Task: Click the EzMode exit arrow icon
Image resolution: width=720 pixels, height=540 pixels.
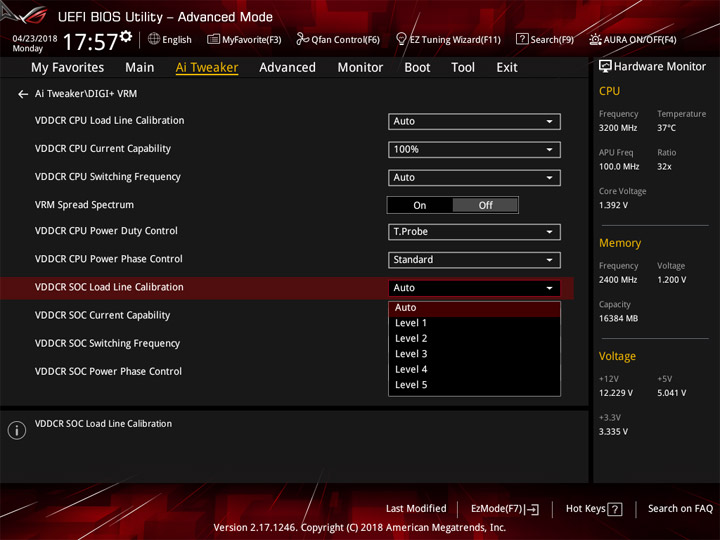Action: [x=533, y=509]
